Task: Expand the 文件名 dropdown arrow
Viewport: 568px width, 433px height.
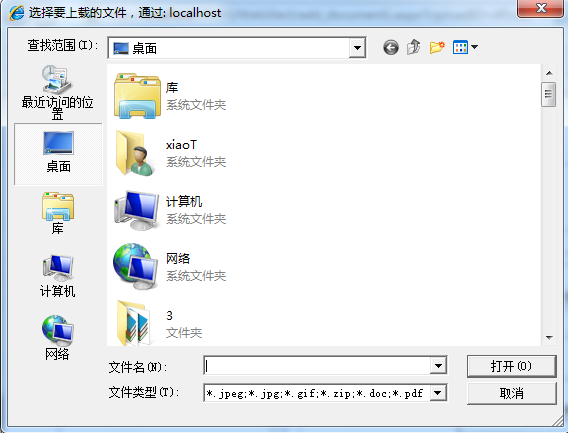Action: (x=438, y=366)
